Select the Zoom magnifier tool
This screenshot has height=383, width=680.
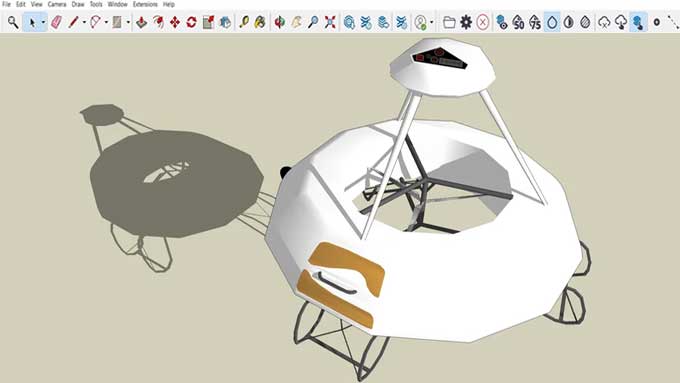[313, 22]
